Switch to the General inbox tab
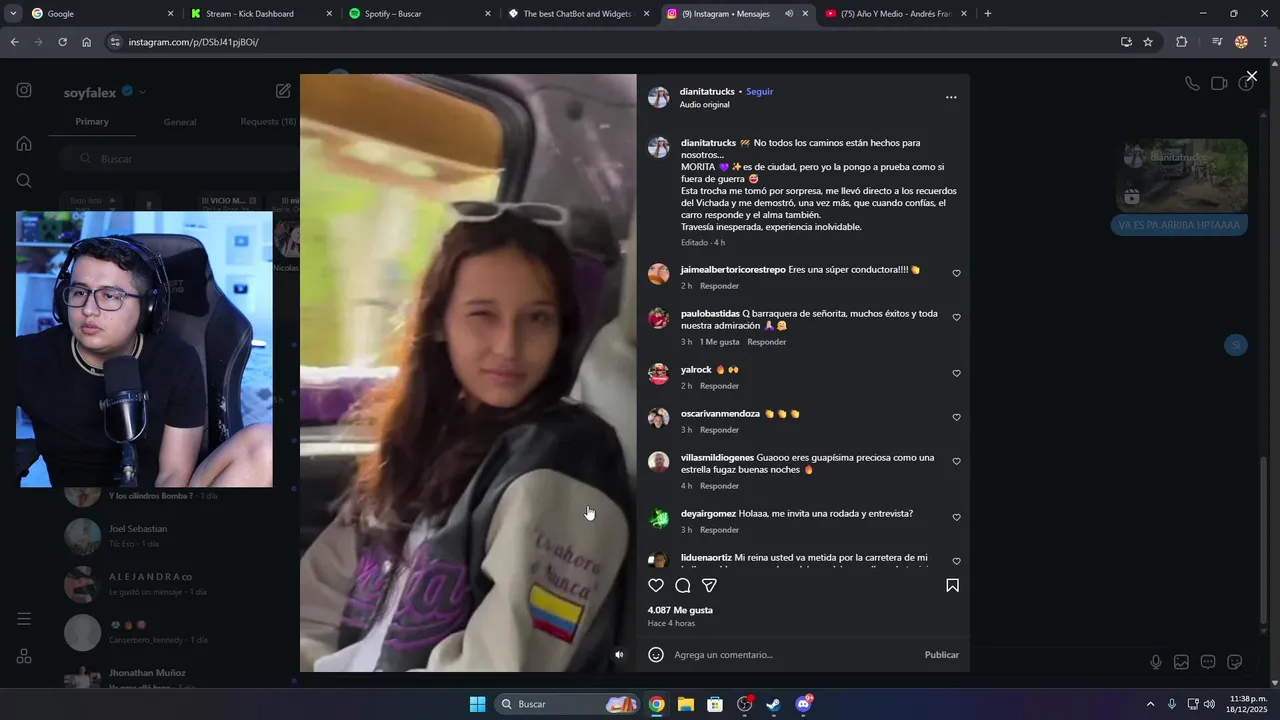1280x720 pixels. point(180,122)
